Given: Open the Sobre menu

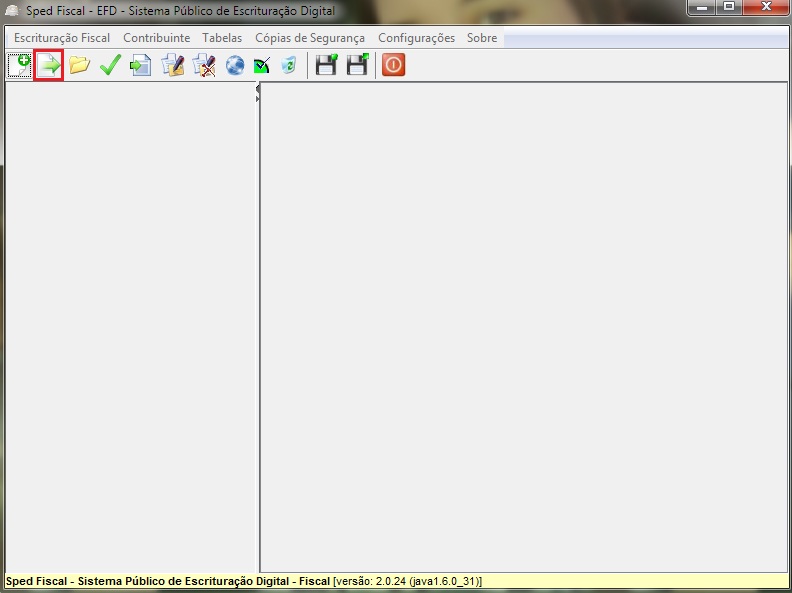Looking at the screenshot, I should tap(482, 38).
